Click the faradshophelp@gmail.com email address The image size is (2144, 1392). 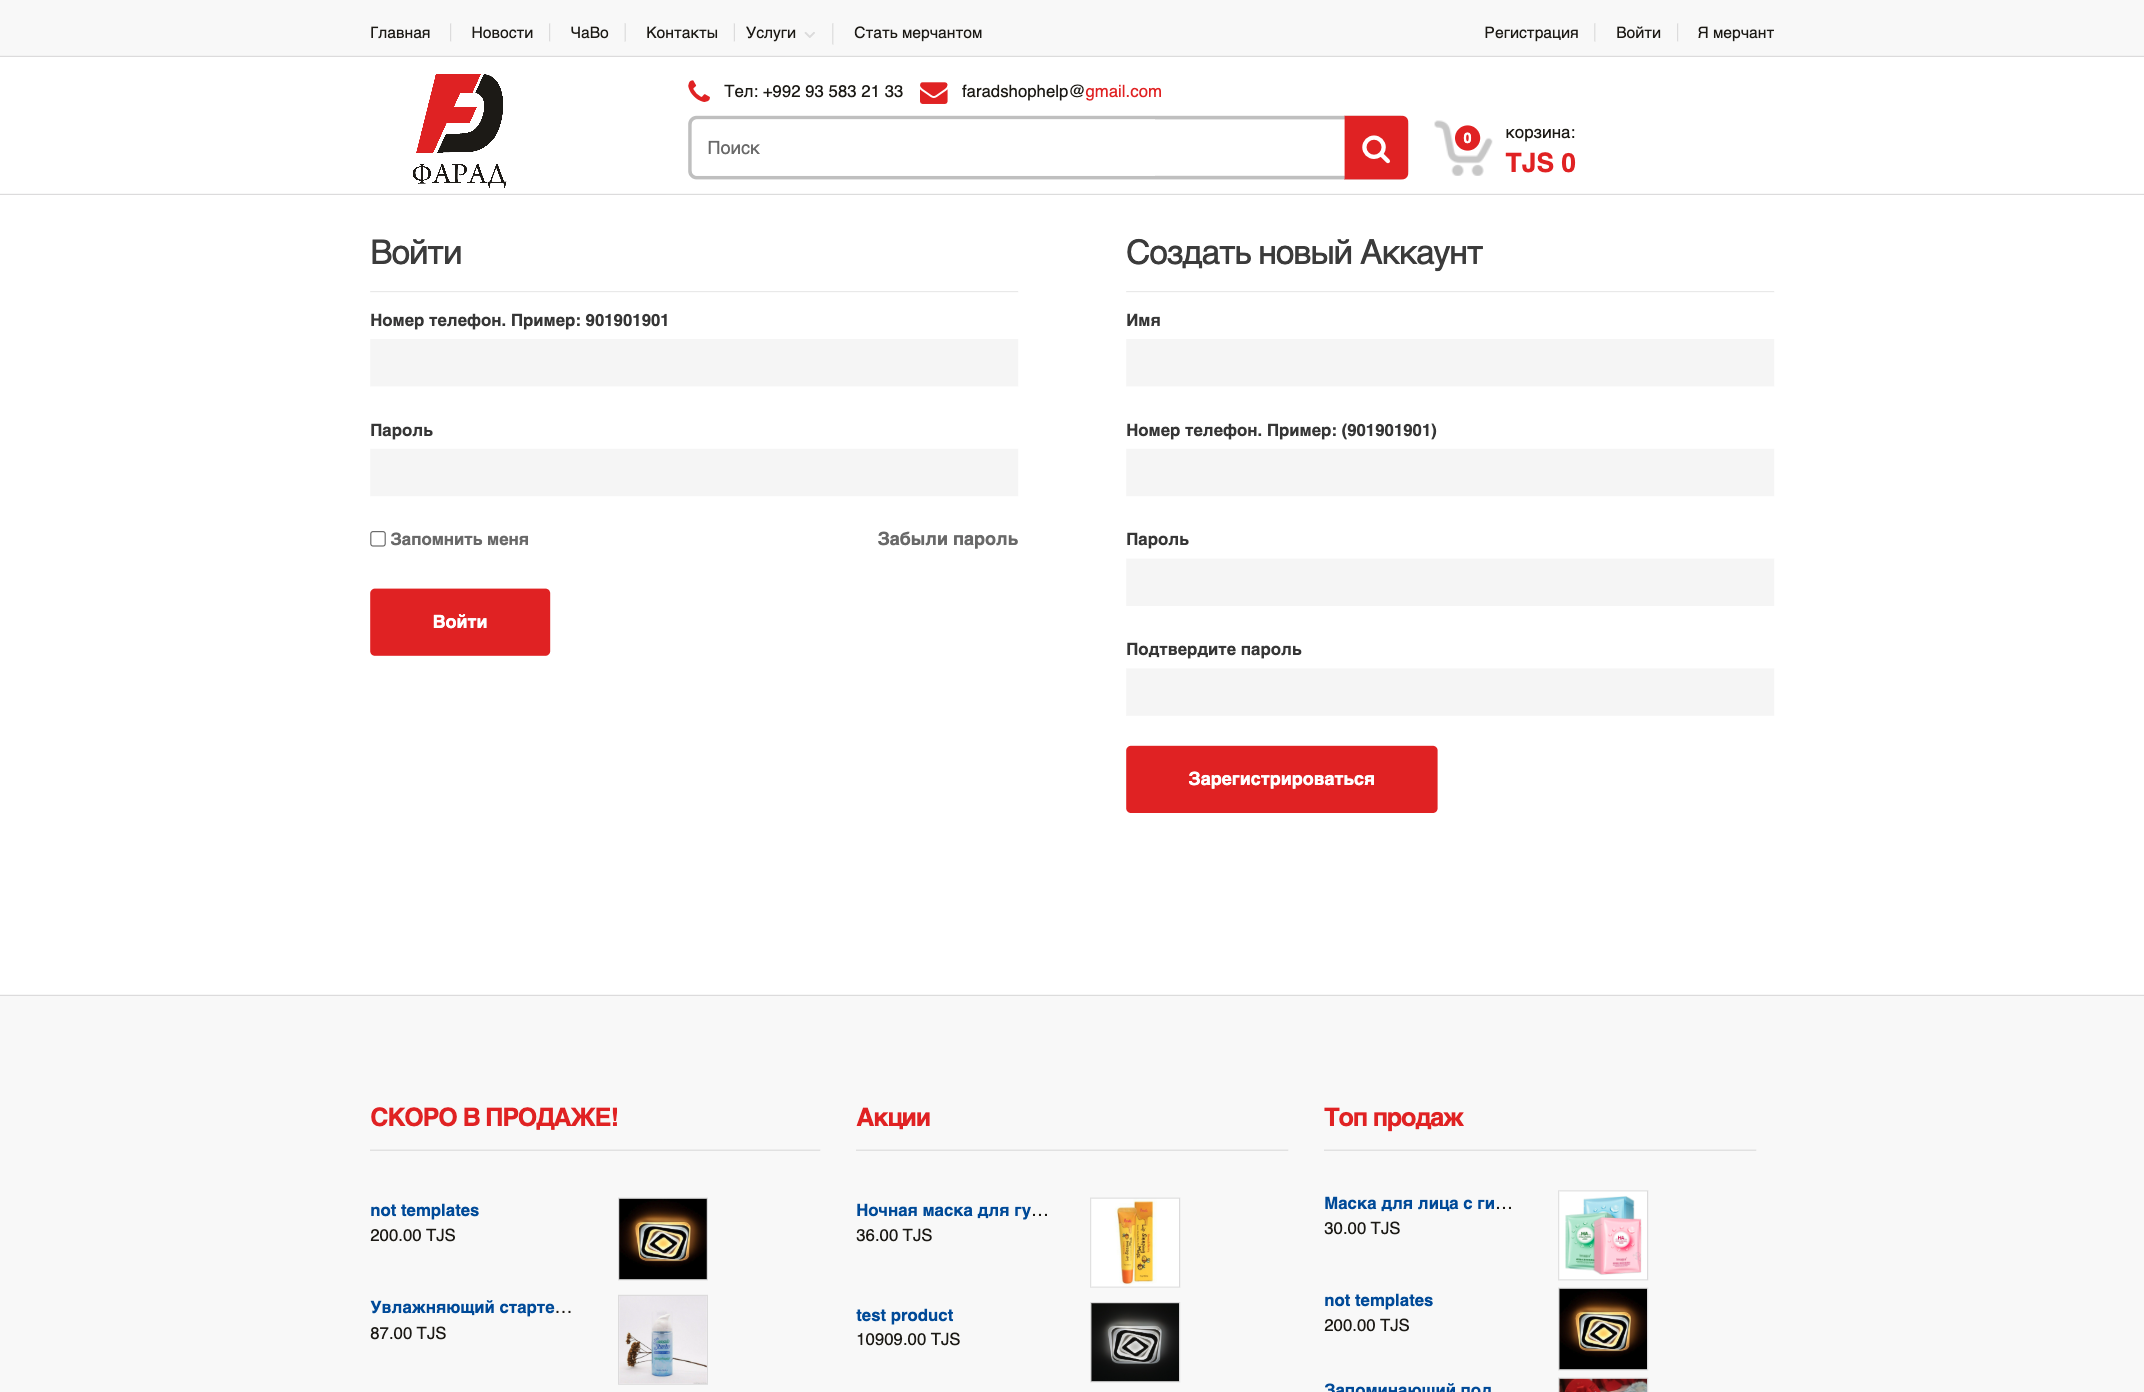1061,91
